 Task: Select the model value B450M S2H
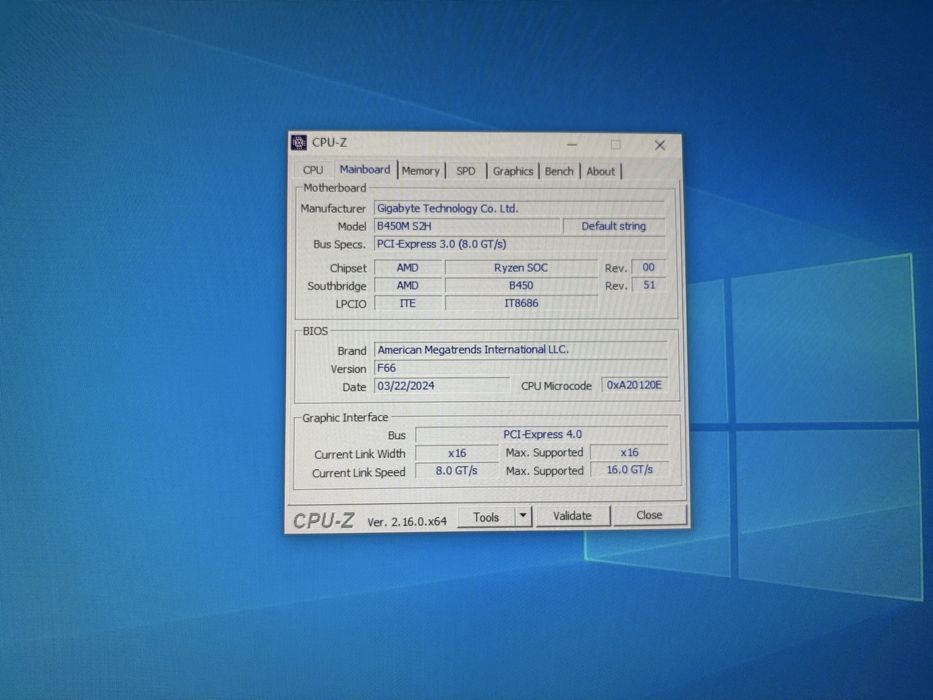[x=467, y=226]
